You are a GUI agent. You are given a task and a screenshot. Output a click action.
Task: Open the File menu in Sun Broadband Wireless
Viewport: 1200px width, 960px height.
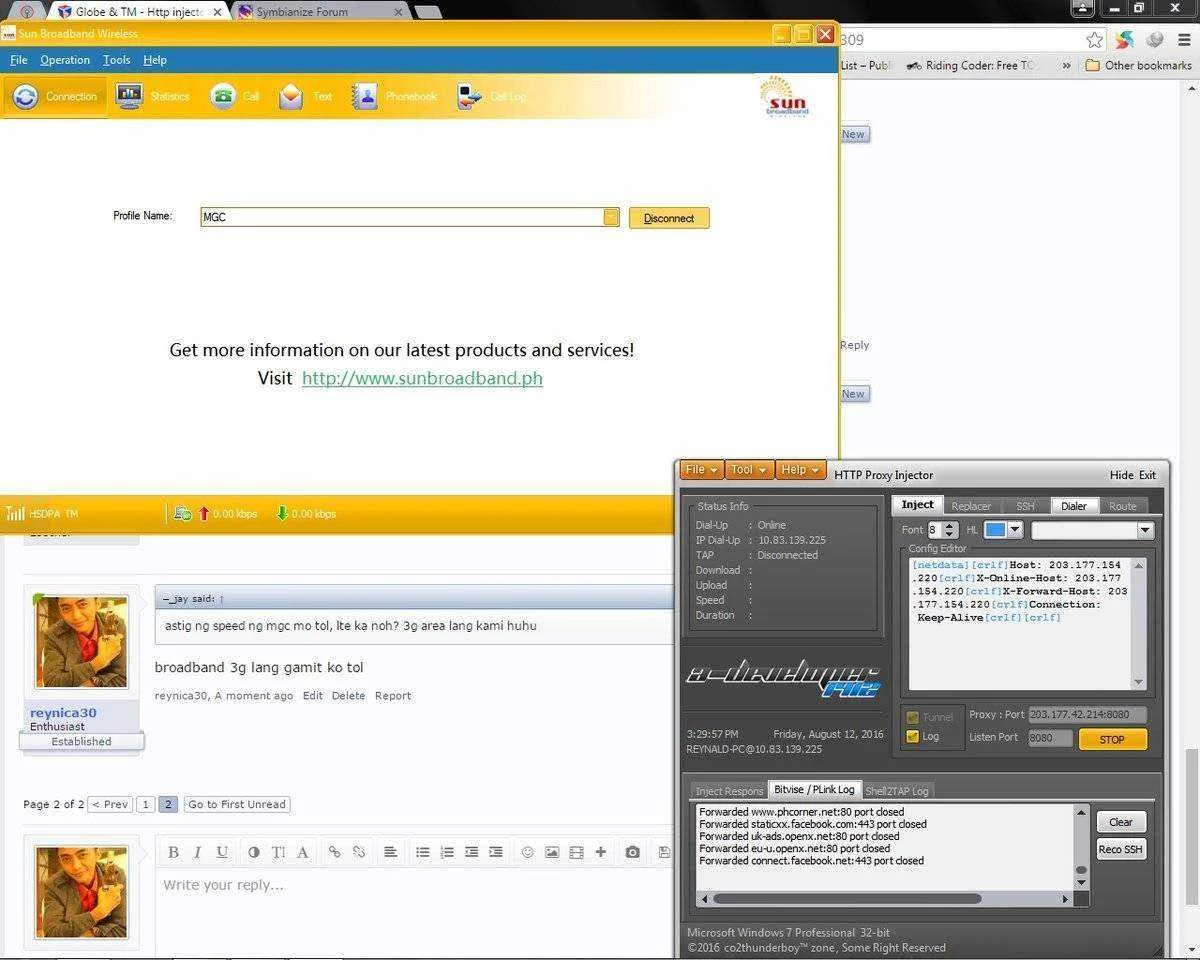point(19,60)
